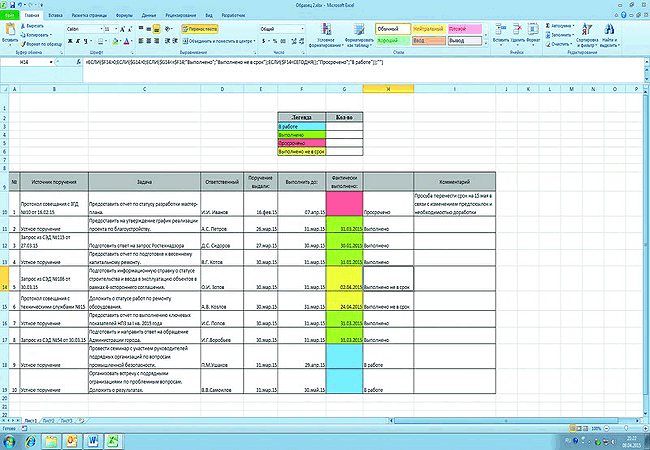This screenshot has width=650, height=450.
Task: Open the Calibri font name dropdown
Action: 101,29
